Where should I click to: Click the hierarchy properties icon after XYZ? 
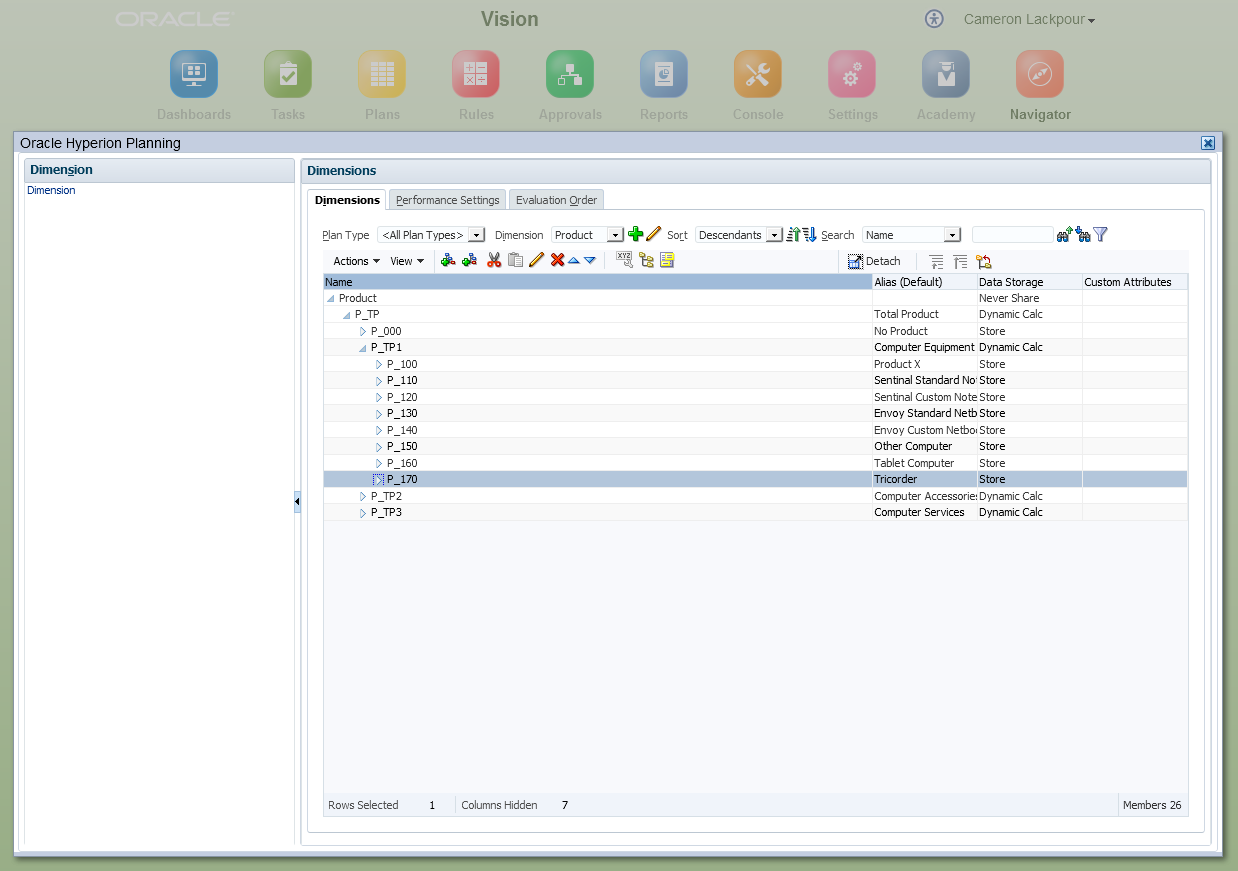pos(646,260)
